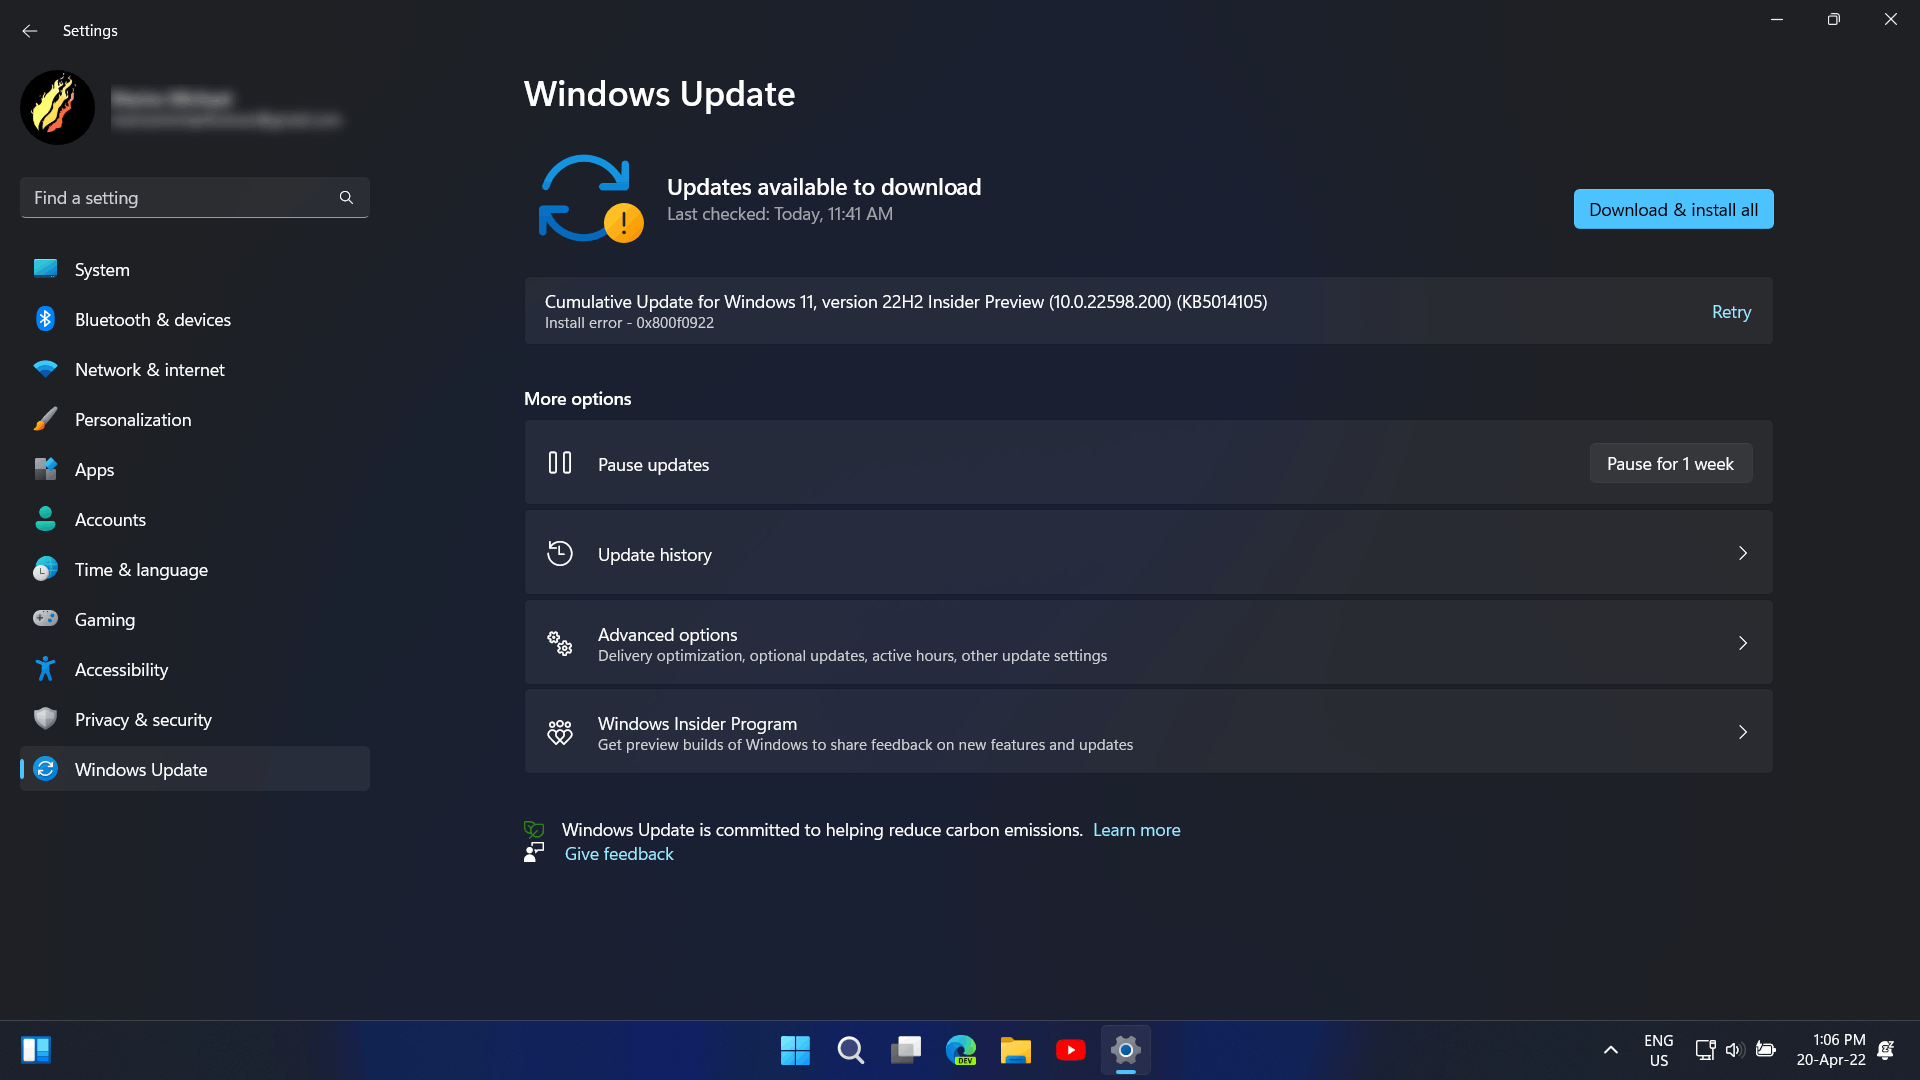
Task: Click the Windows Insider Program hearts icon
Action: 560,732
